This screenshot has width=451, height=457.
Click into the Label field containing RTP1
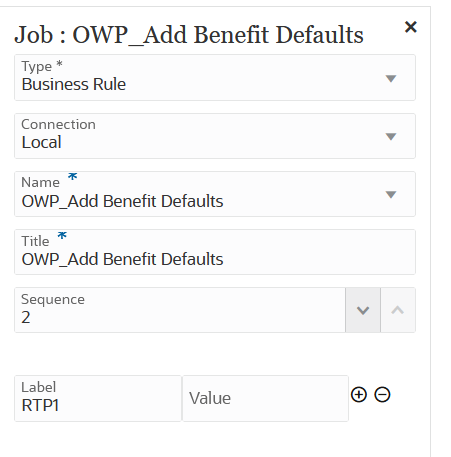pos(98,398)
